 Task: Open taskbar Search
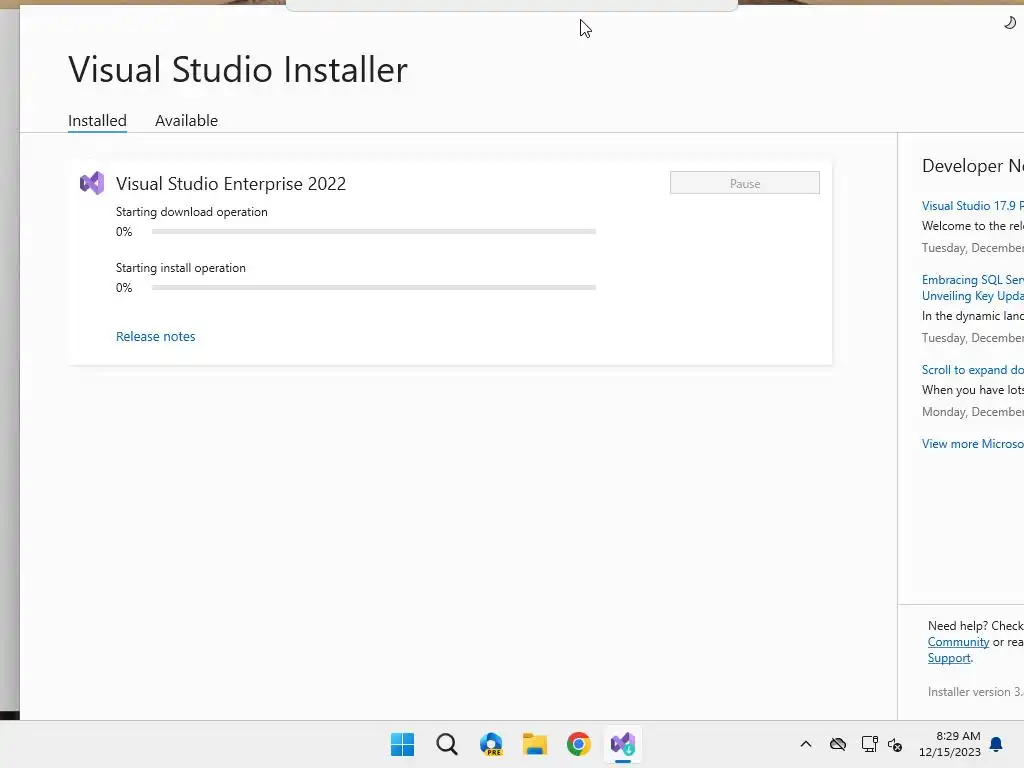tap(447, 744)
